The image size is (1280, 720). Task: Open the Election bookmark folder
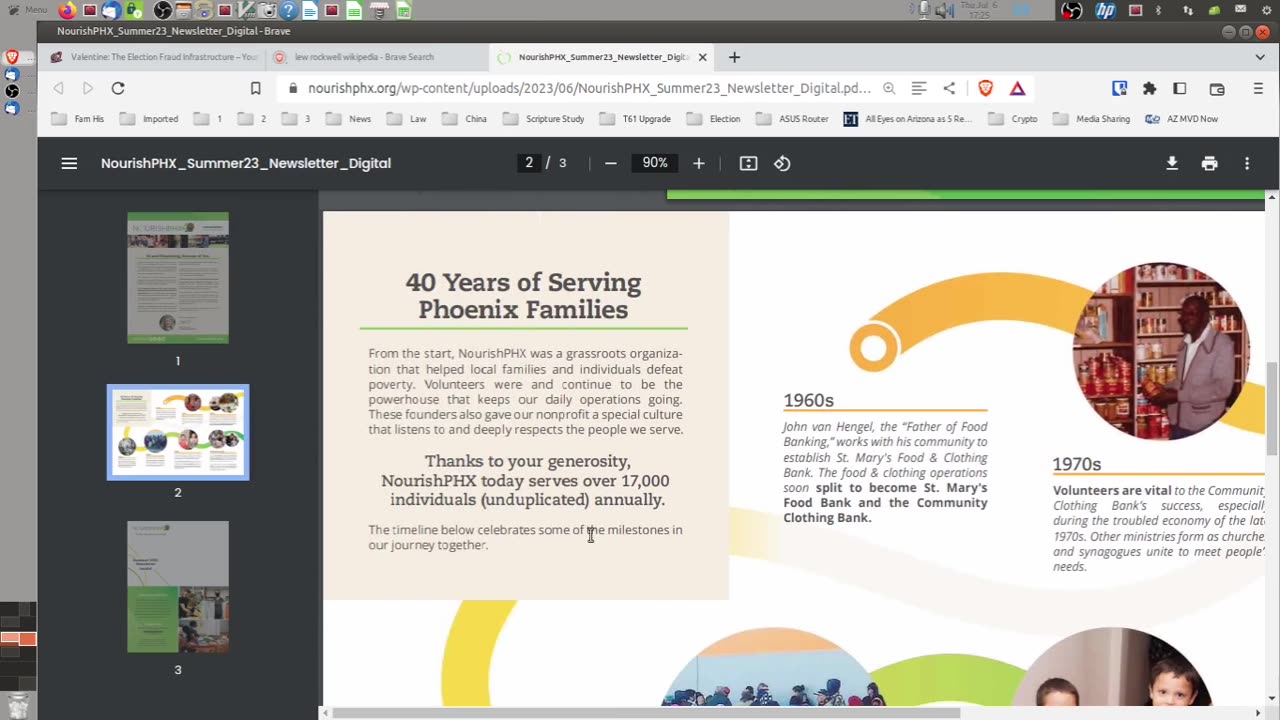click(x=714, y=119)
